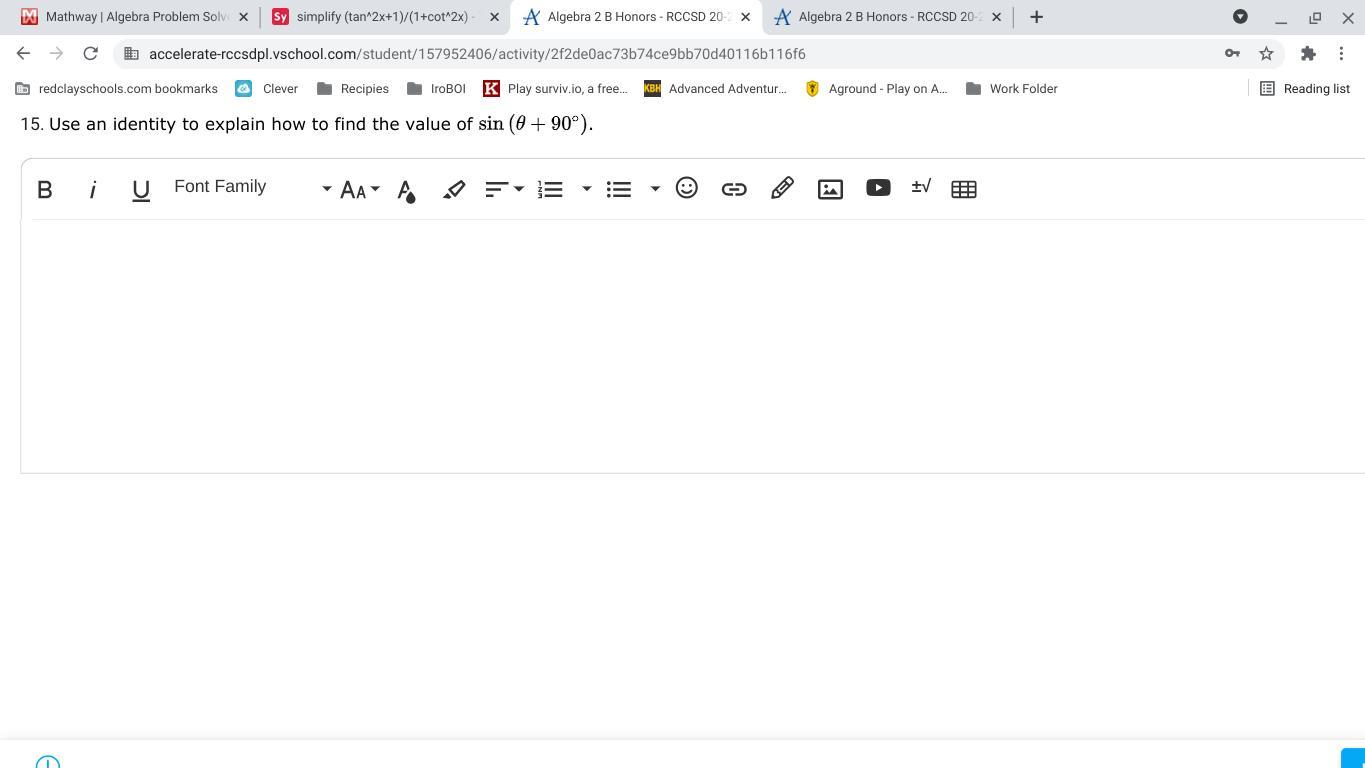This screenshot has height=768, width=1365.
Task: Switch to the simplify tan^2x tab
Action: (x=385, y=17)
